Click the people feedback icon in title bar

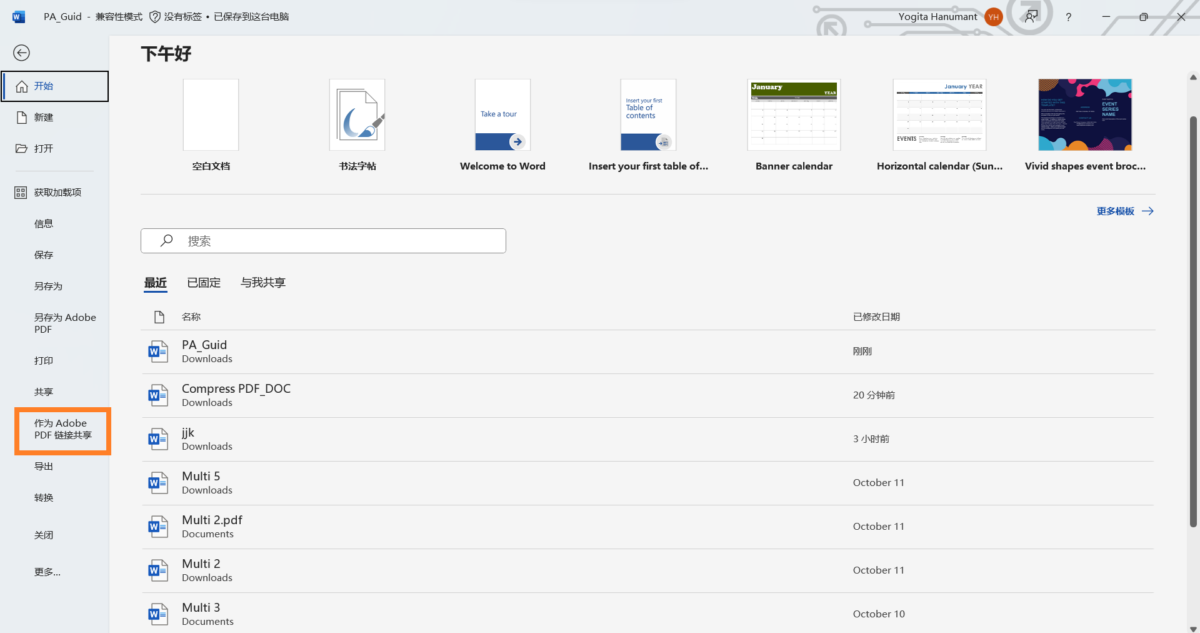click(x=1031, y=17)
